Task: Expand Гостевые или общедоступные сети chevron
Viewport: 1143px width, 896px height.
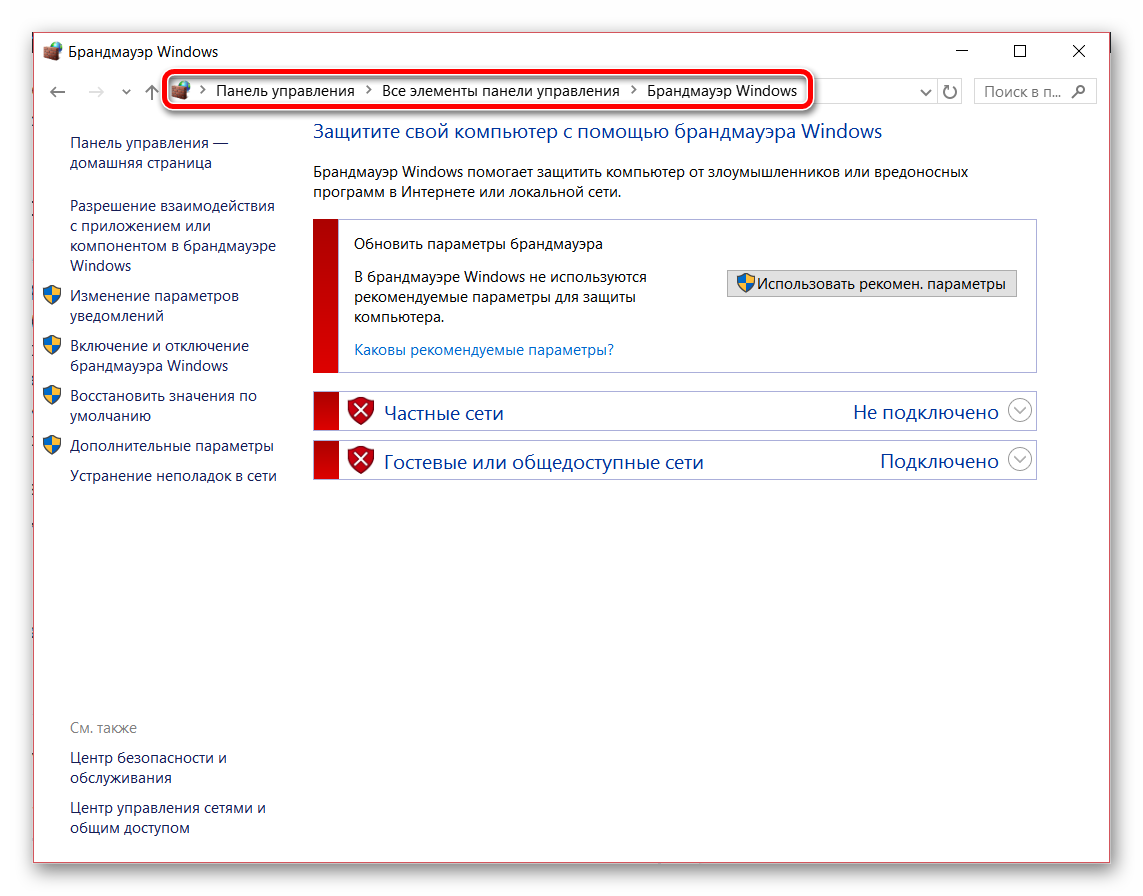Action: [1019, 460]
